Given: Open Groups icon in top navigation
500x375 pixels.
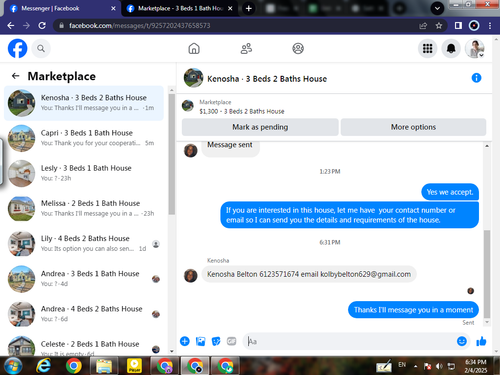Looking at the screenshot, I should [298, 49].
